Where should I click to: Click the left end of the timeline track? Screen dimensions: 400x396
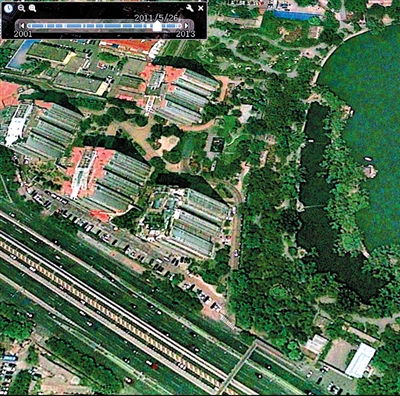tap(29, 26)
